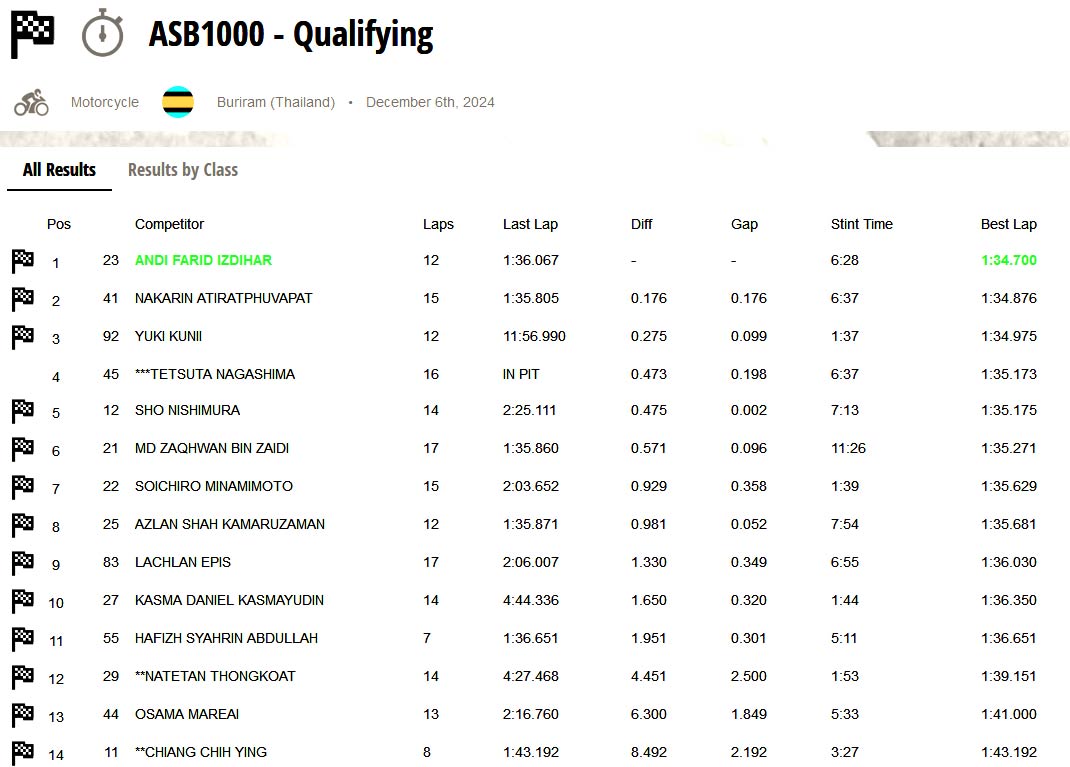Open the Results by Class tab
Screen dimensions: 1070x767
[183, 170]
